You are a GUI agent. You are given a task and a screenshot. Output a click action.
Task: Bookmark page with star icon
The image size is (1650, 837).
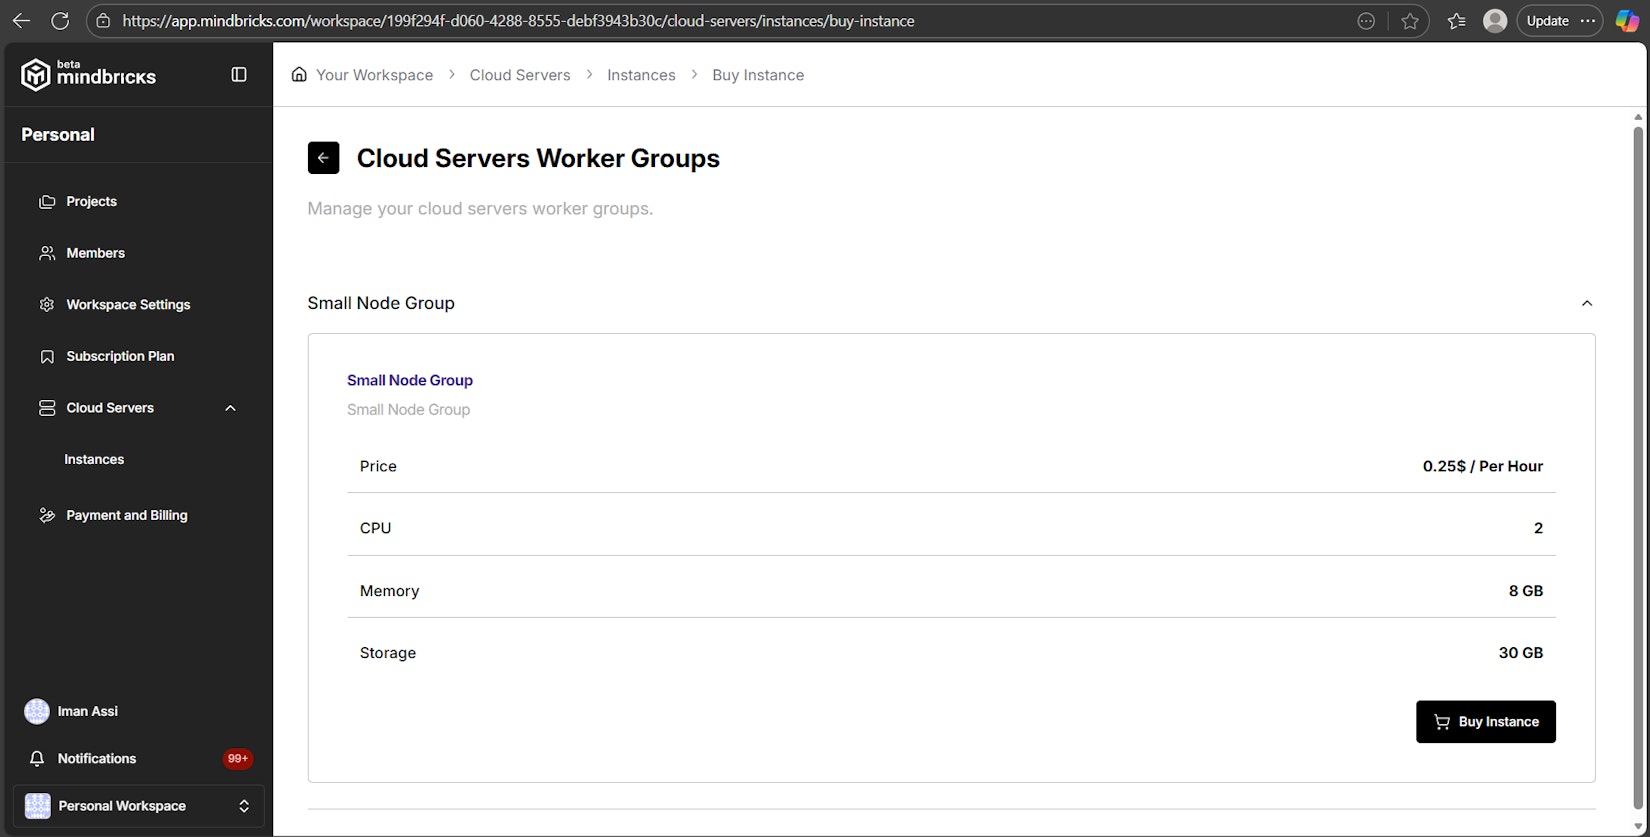click(x=1410, y=21)
